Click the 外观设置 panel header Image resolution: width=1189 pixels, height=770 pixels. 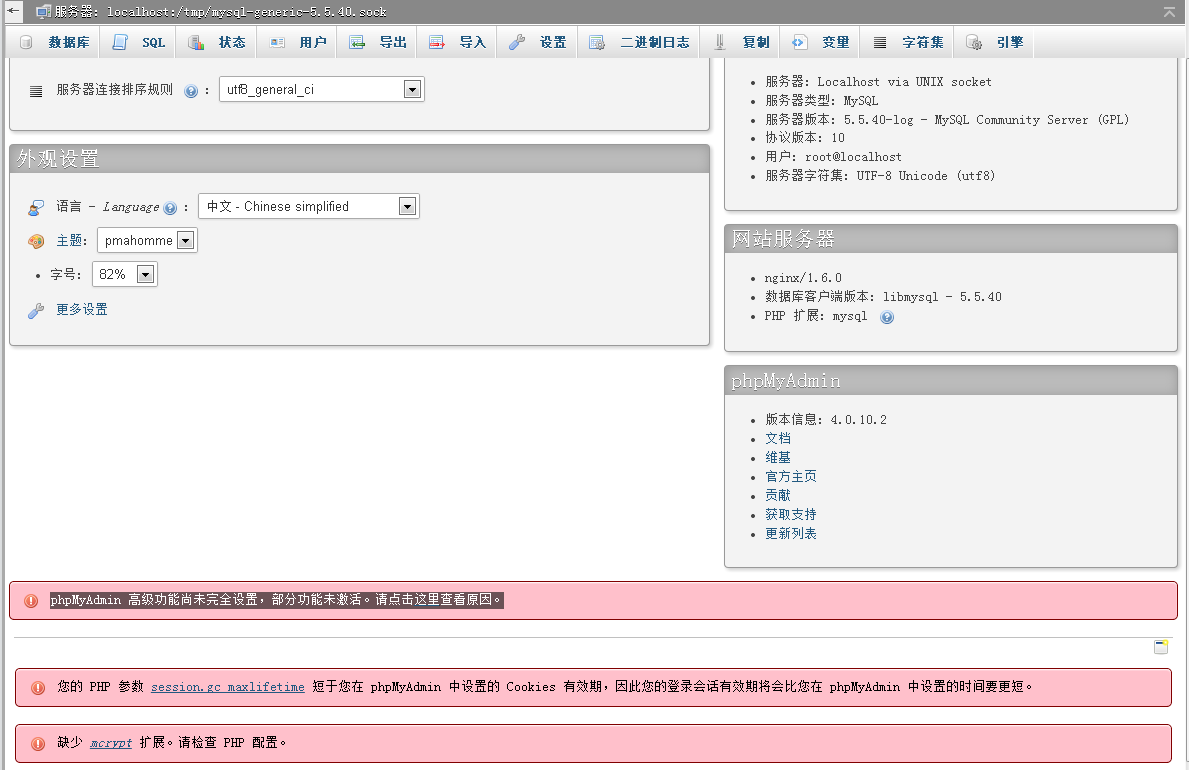click(x=359, y=159)
